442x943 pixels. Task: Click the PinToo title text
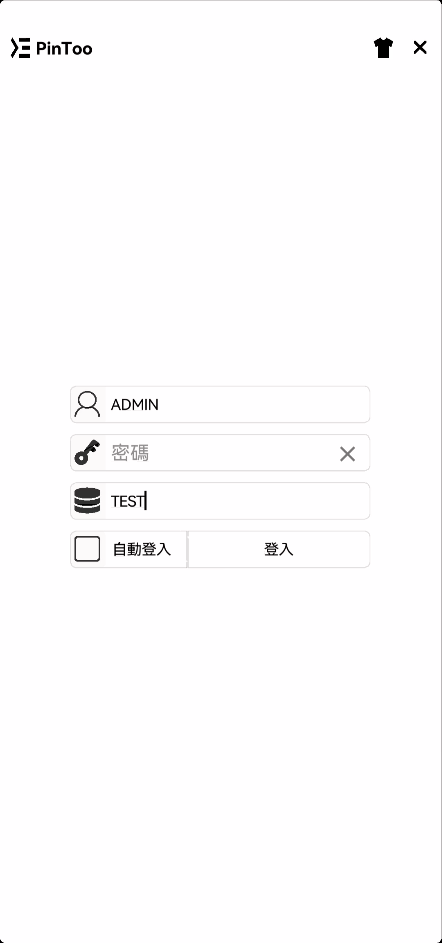[64, 48]
